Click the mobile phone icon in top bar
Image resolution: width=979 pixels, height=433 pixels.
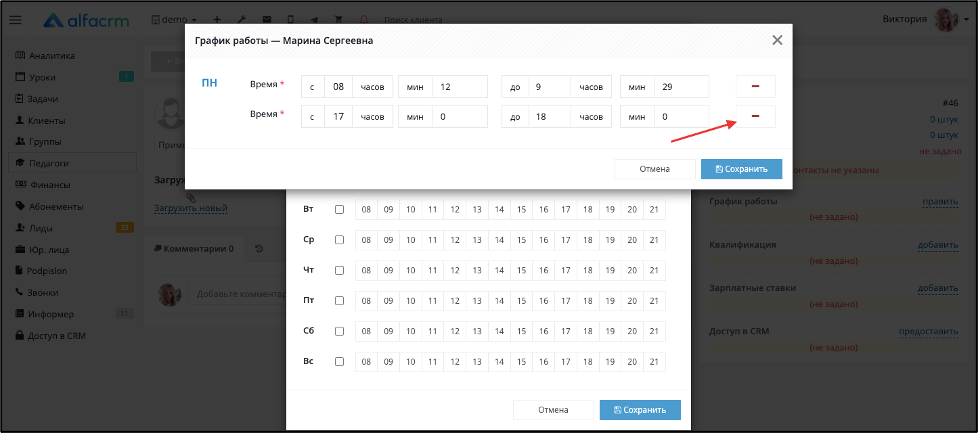pyautogui.click(x=290, y=20)
